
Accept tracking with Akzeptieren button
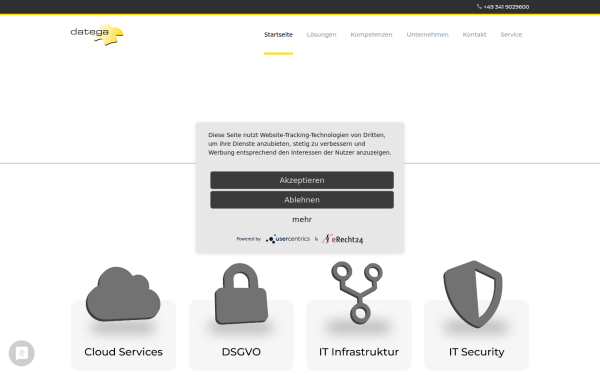tap(302, 180)
